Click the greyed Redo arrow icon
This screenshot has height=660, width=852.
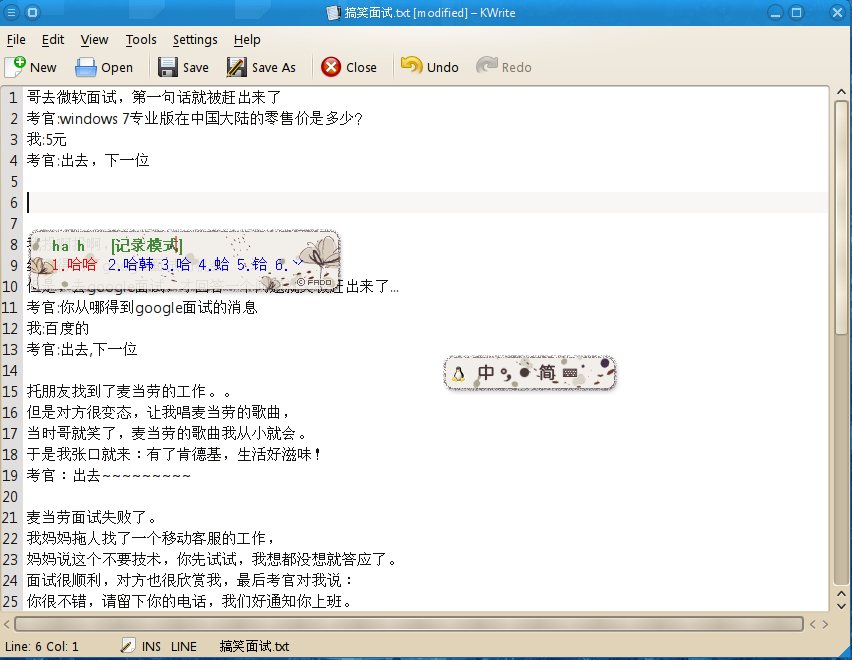tap(486, 66)
